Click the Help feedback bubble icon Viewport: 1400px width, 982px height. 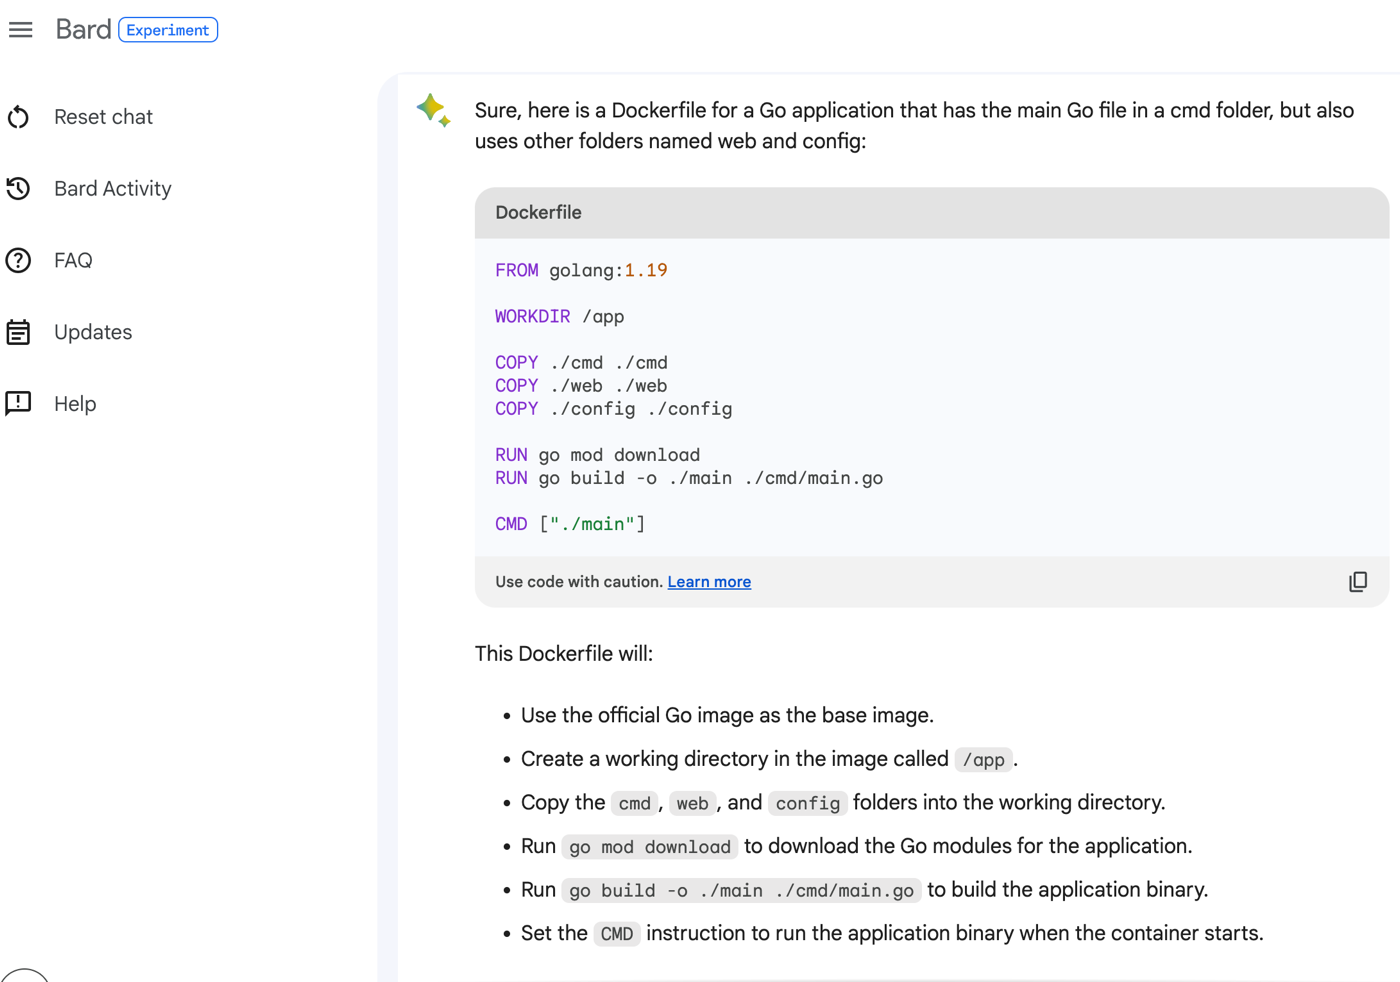coord(18,403)
